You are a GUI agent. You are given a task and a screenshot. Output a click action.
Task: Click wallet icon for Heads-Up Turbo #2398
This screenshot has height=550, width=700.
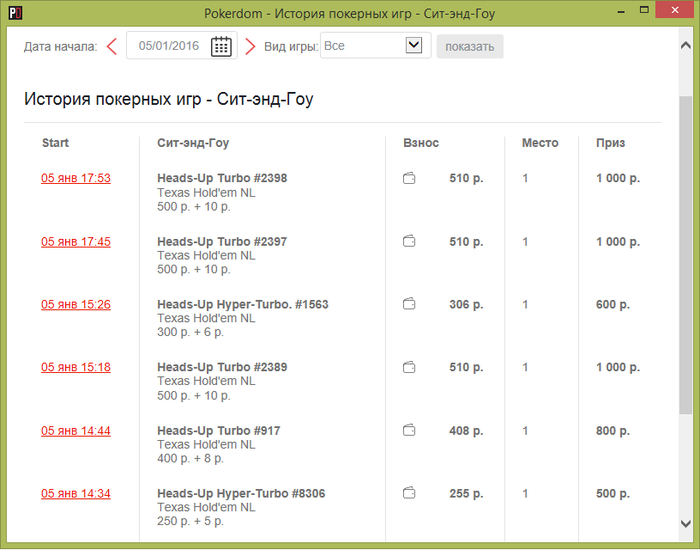[409, 178]
